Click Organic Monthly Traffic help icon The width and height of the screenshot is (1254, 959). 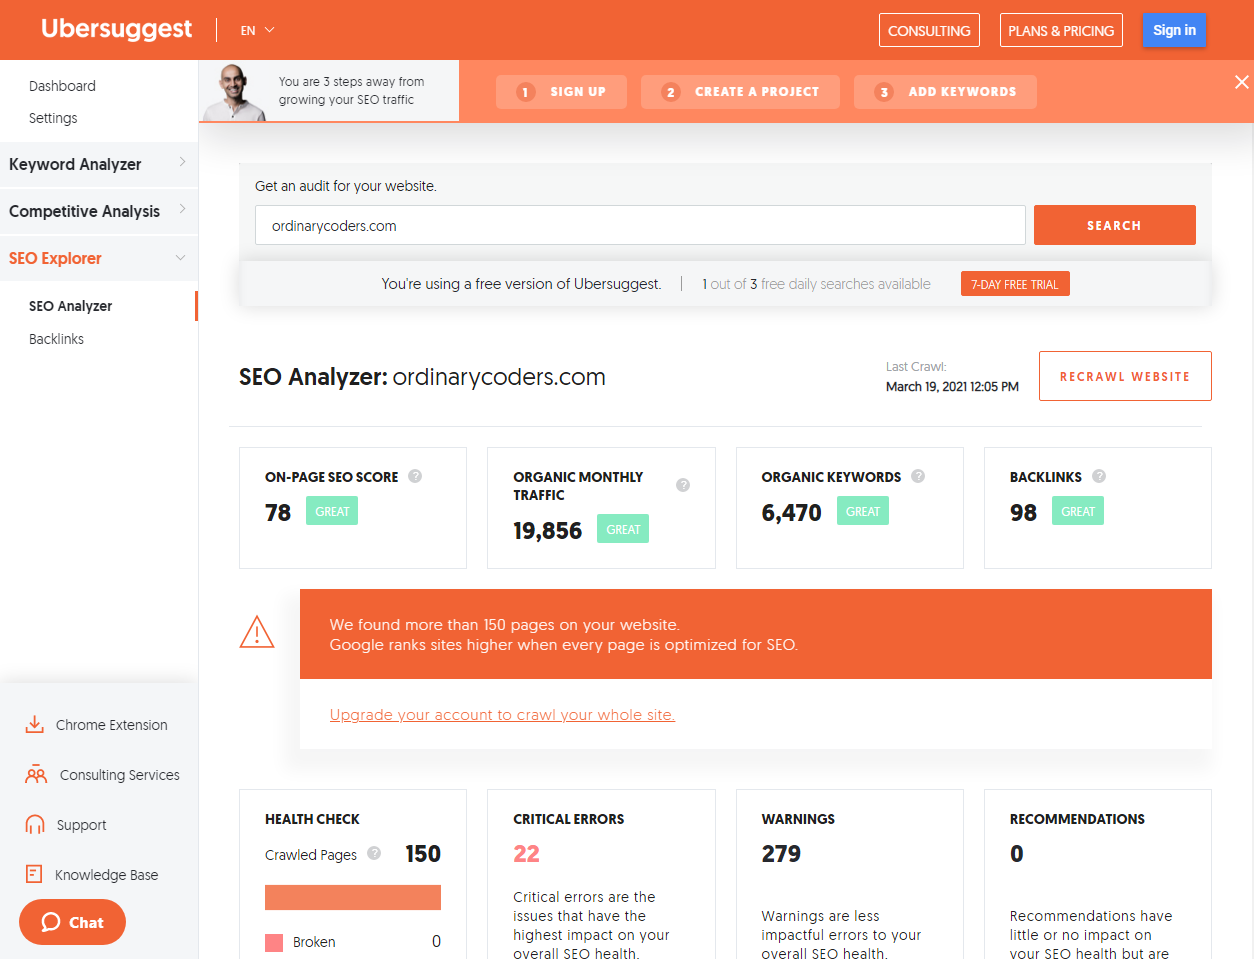coord(683,485)
